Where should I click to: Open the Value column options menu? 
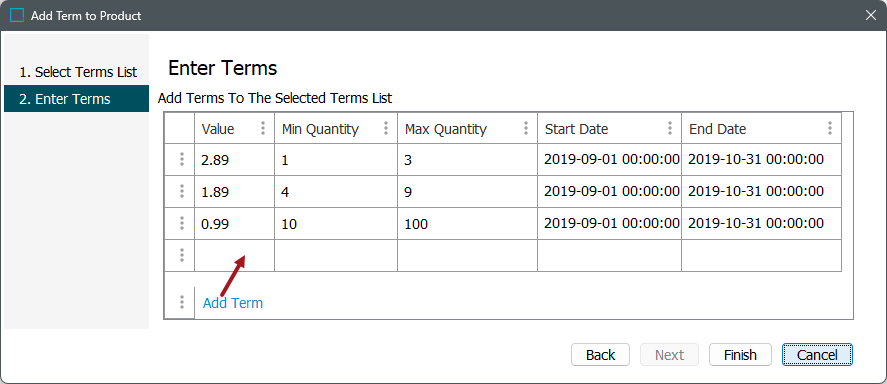(262, 128)
